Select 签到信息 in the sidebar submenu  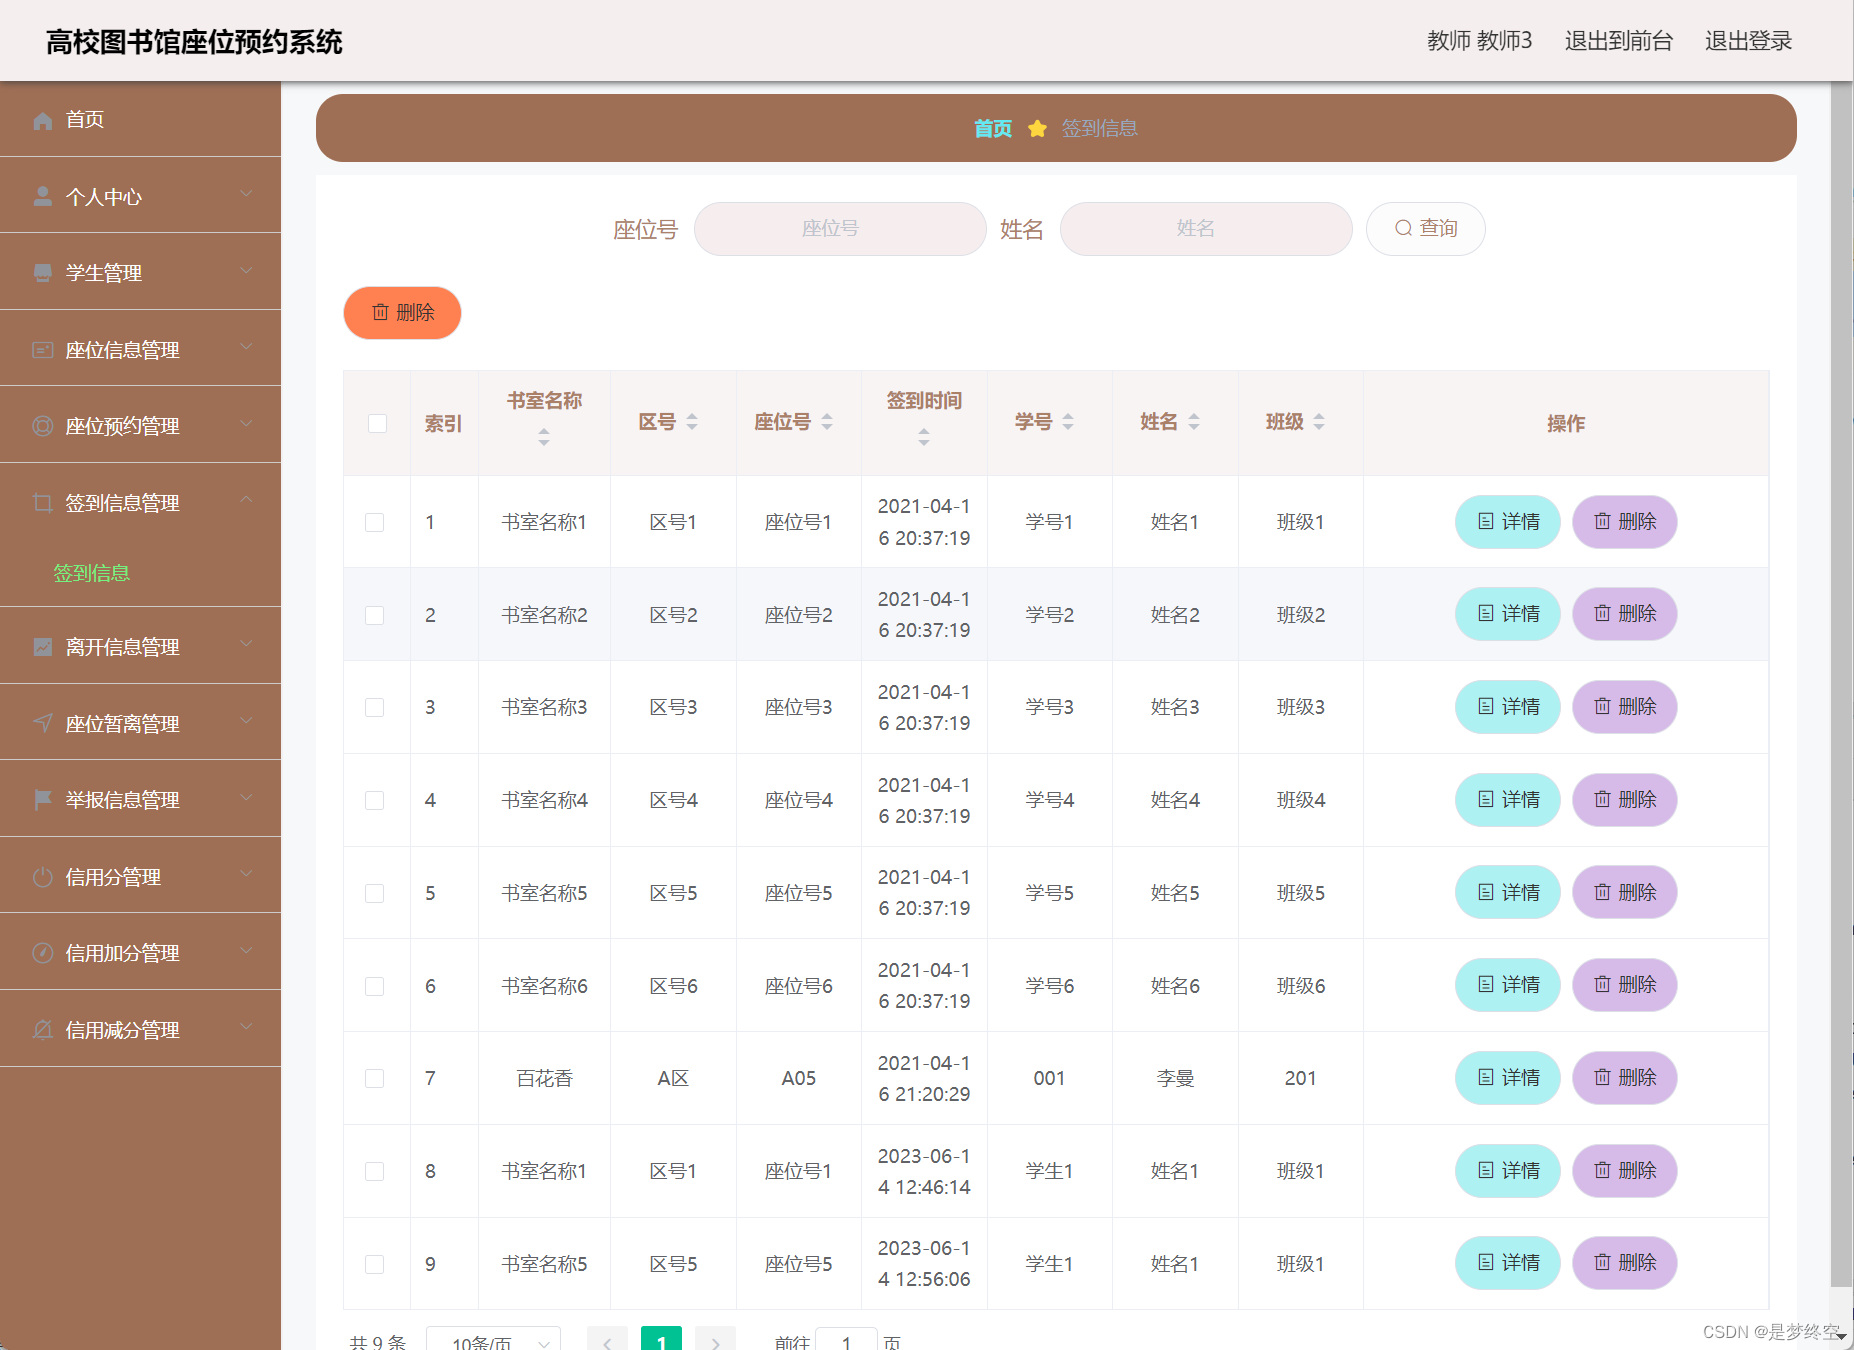[92, 572]
